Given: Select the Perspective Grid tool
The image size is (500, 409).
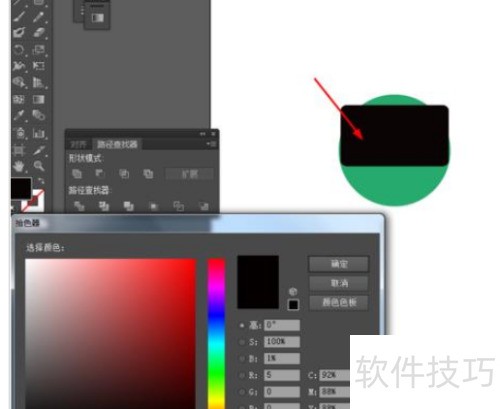Looking at the screenshot, I should click(38, 82).
